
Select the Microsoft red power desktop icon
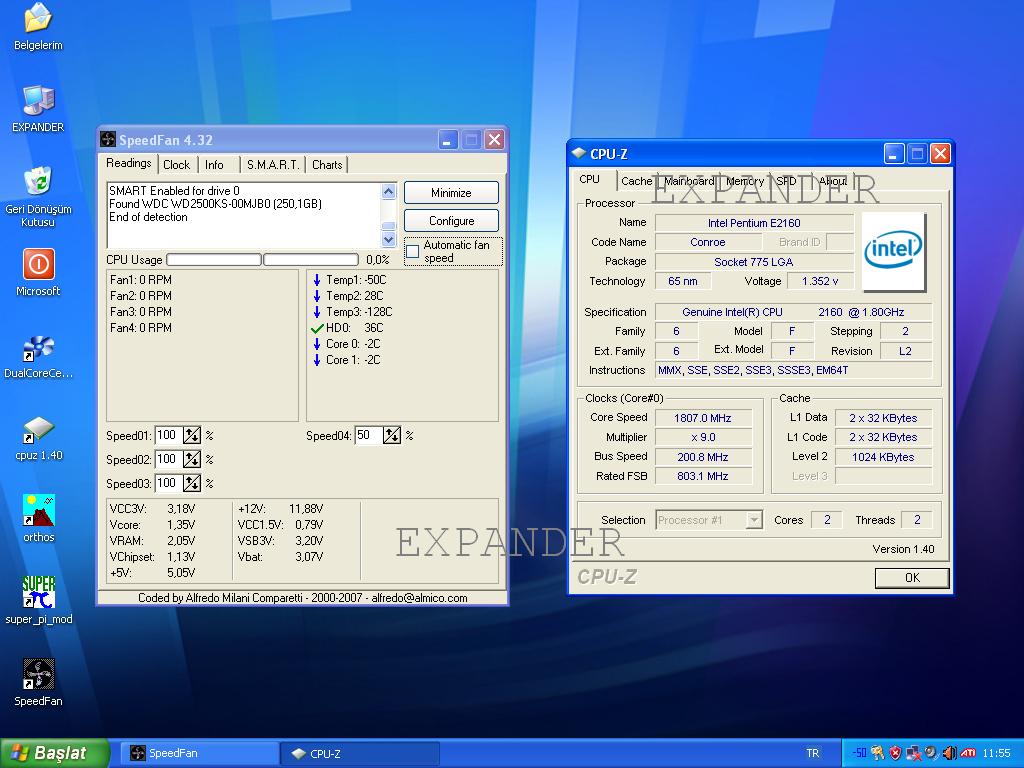click(39, 264)
